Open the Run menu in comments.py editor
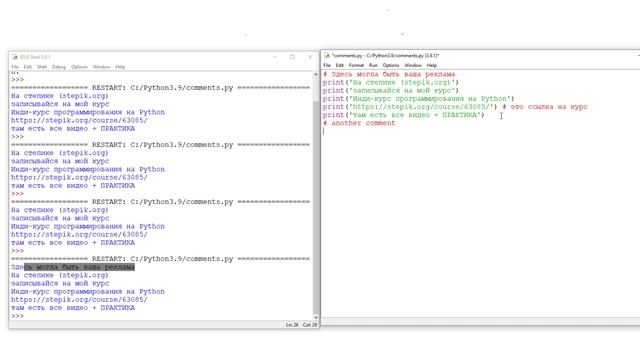The width and height of the screenshot is (640, 360). [373, 65]
